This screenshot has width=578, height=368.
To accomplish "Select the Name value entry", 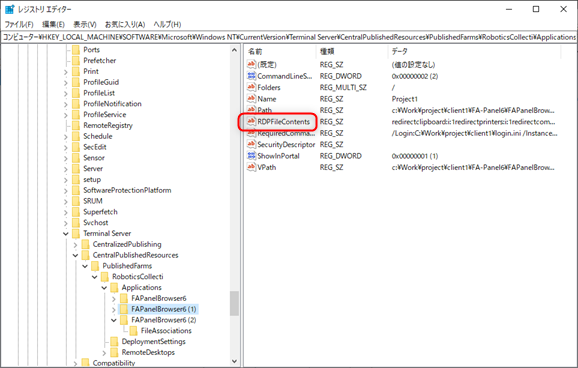I will [267, 99].
